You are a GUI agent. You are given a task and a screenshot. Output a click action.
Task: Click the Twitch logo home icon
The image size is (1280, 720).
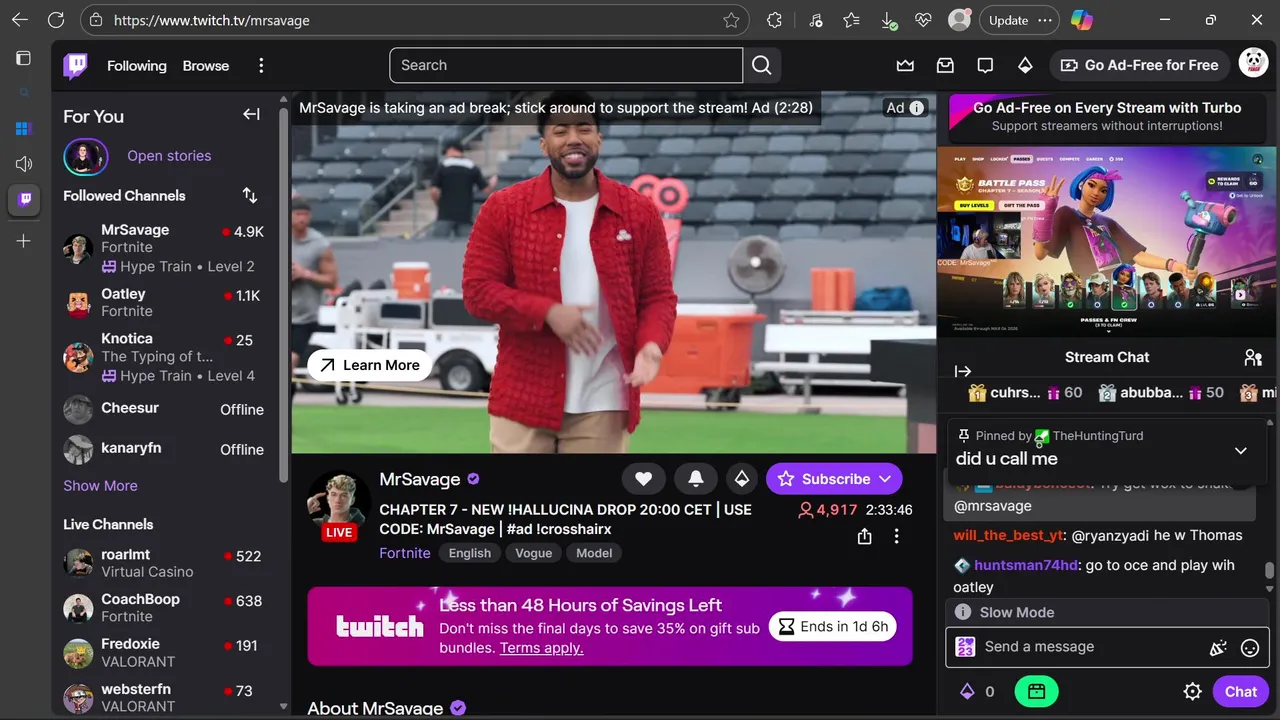(x=76, y=66)
